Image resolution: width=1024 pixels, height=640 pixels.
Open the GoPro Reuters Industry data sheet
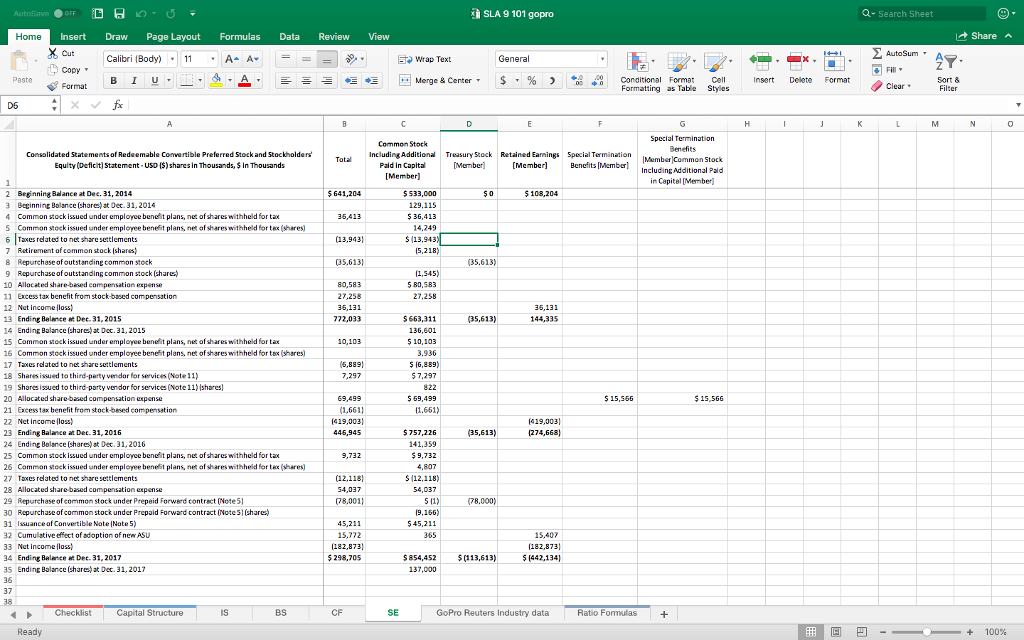coord(494,611)
